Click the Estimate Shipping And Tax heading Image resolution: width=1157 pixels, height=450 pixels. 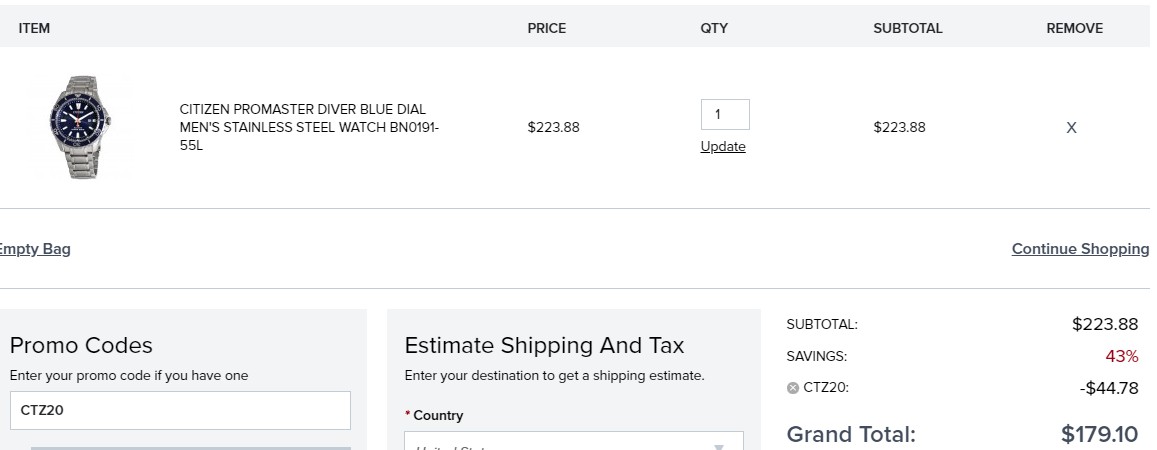tap(545, 345)
